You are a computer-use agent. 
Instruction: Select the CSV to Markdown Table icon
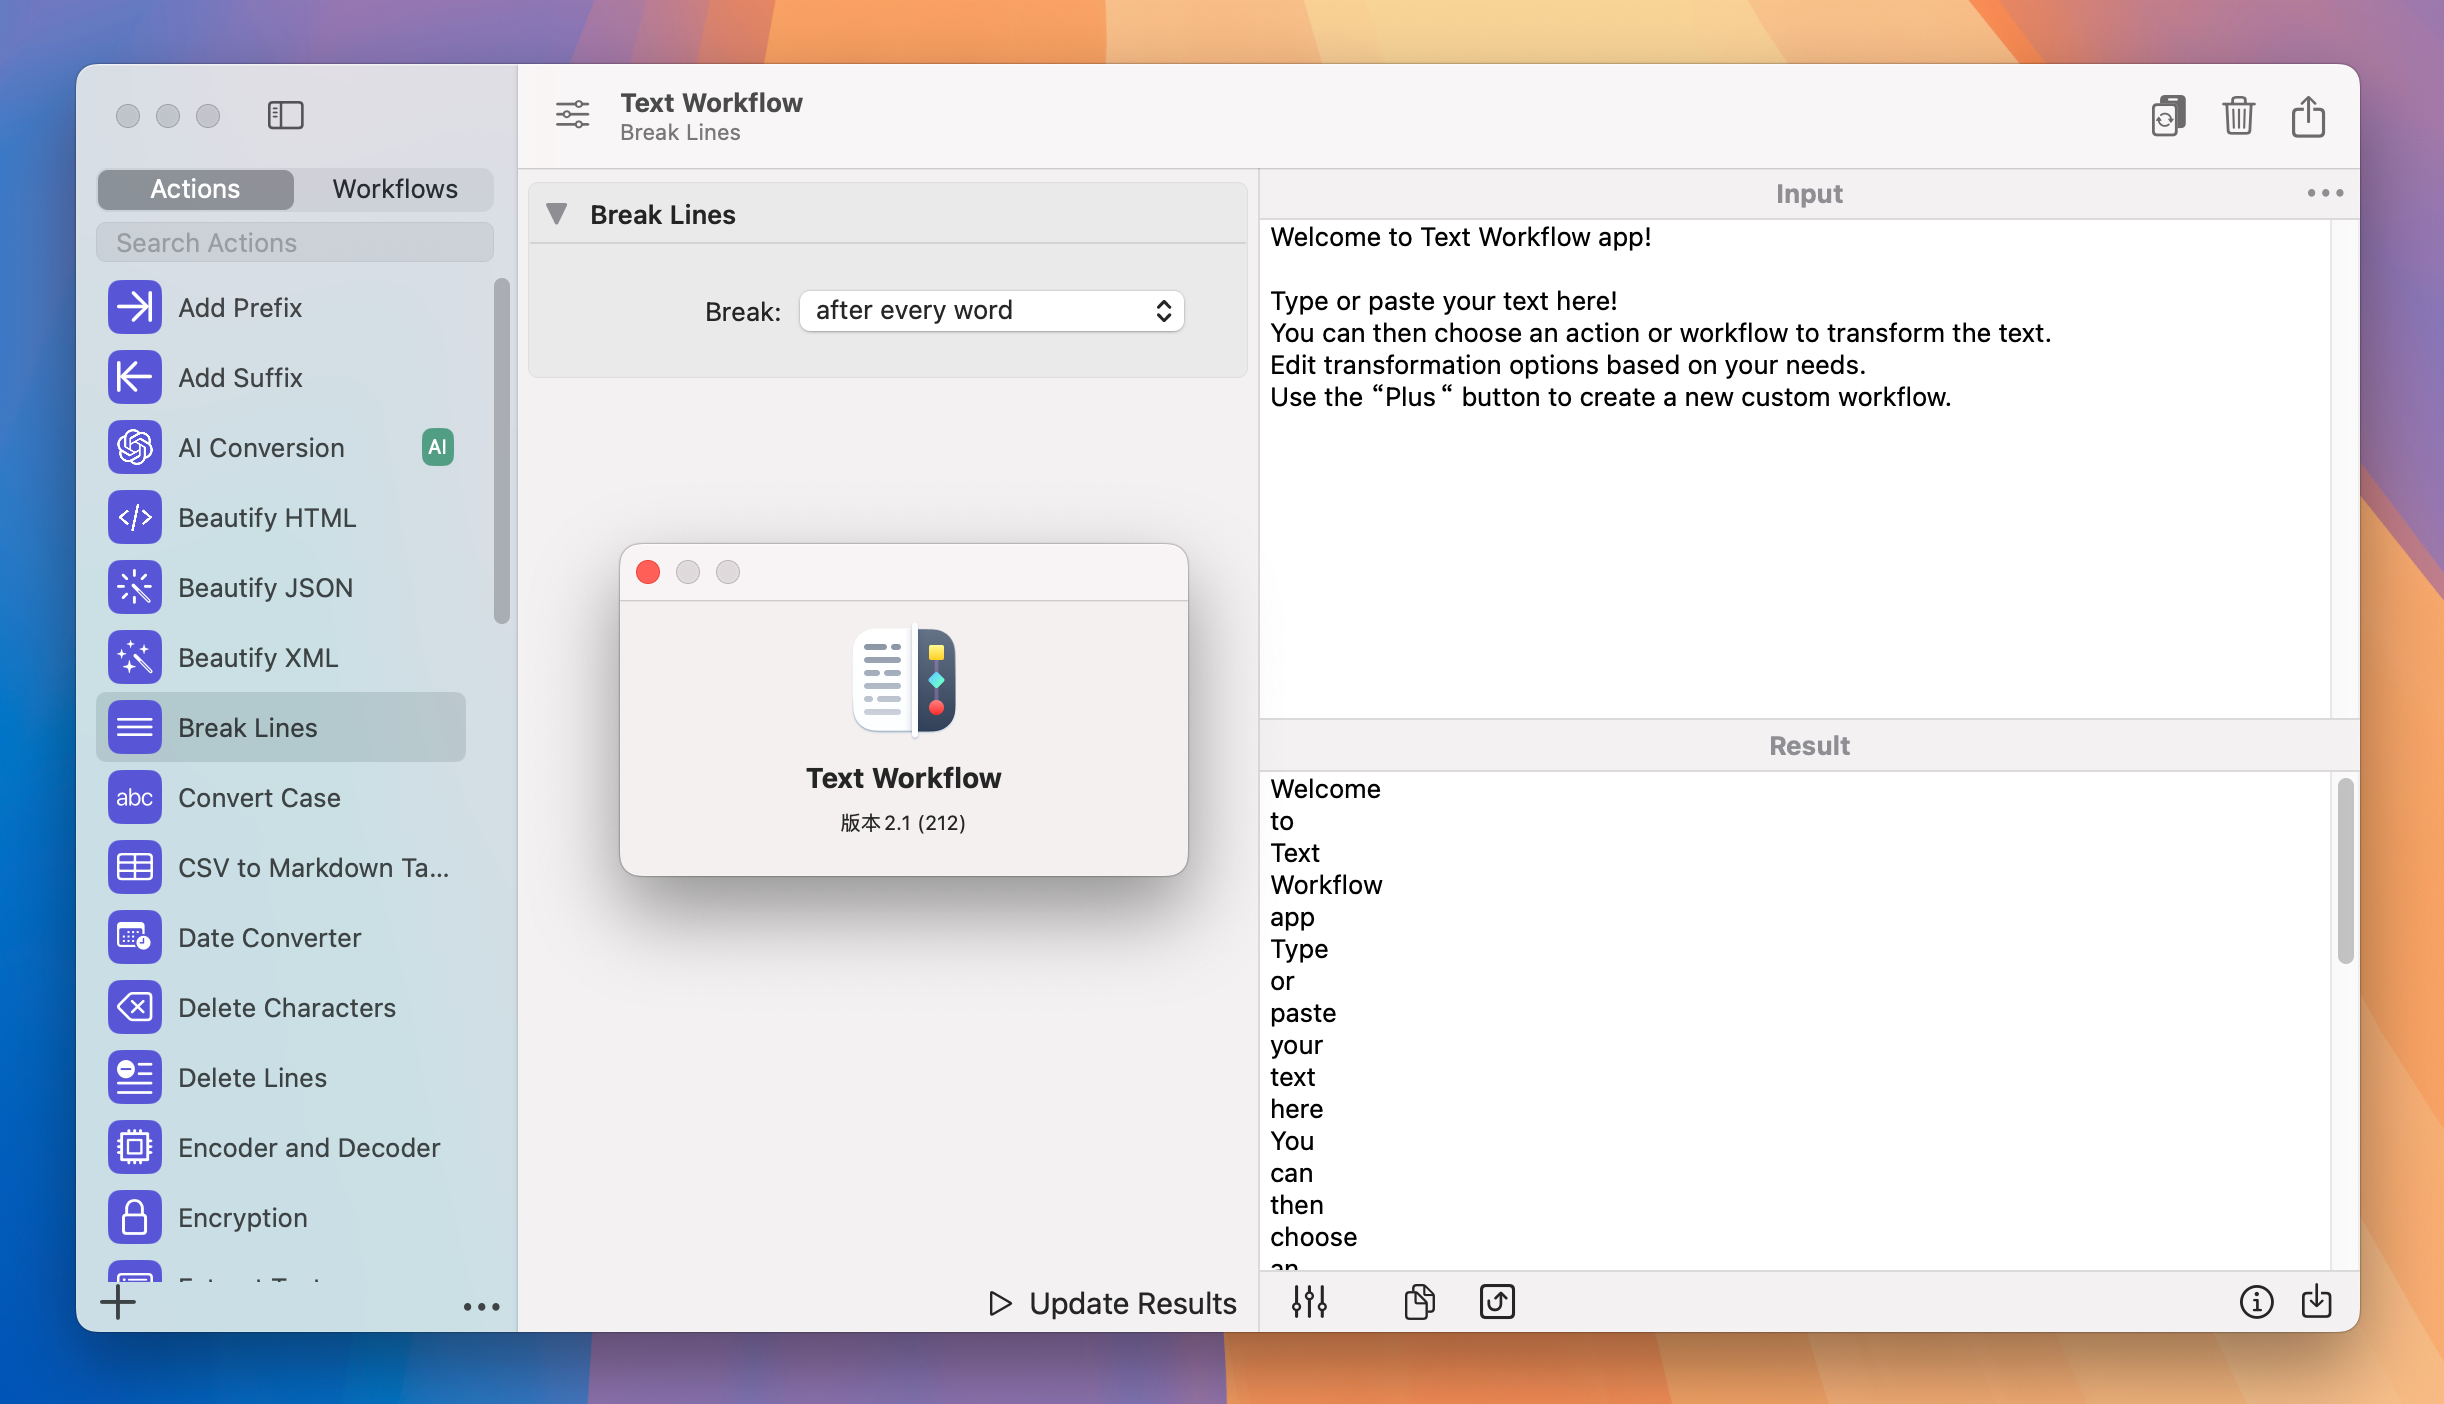(x=136, y=867)
